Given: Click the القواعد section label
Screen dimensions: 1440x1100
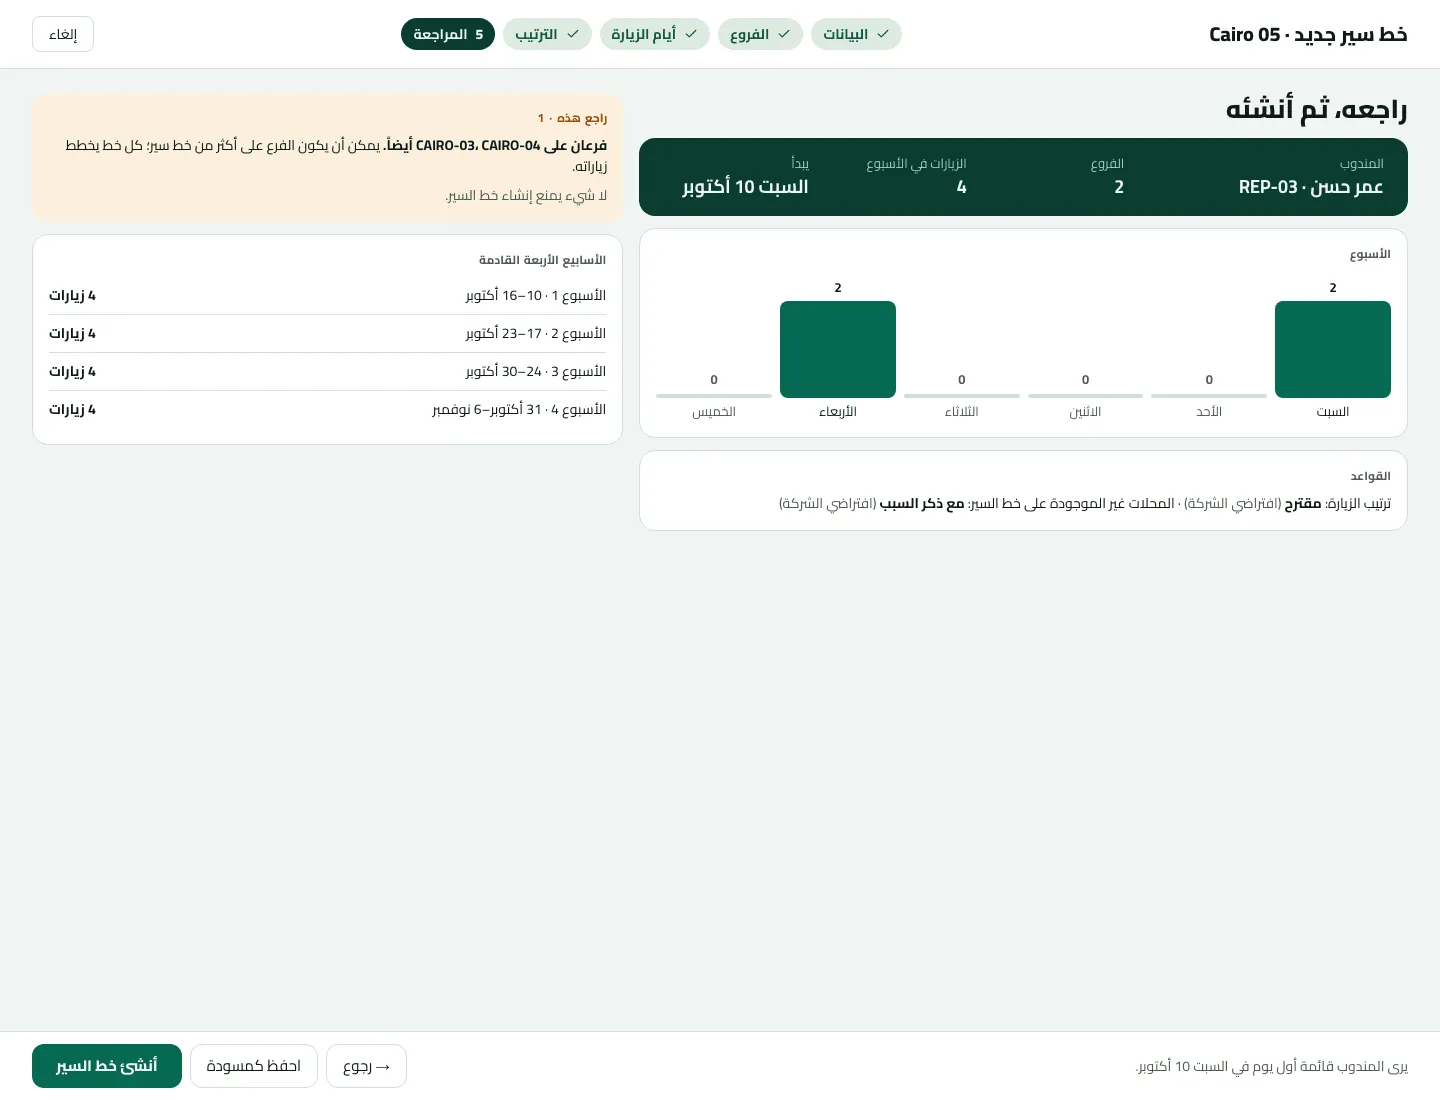Looking at the screenshot, I should click(1370, 476).
